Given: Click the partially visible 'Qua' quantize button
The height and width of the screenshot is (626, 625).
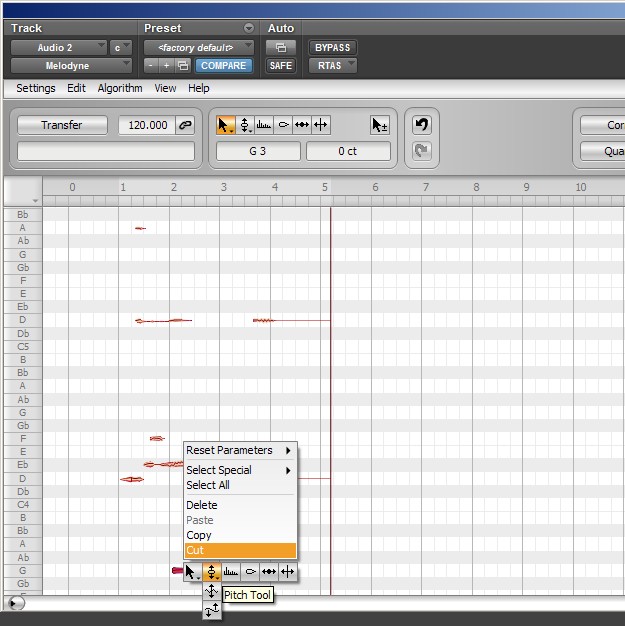Looking at the screenshot, I should coord(603,151).
